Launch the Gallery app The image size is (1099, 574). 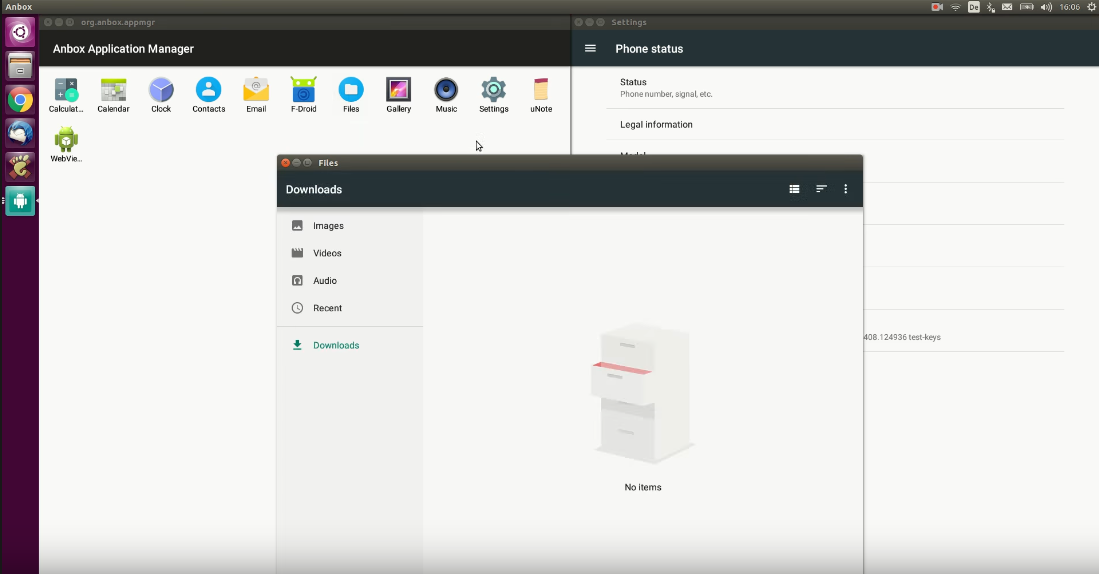tap(398, 91)
